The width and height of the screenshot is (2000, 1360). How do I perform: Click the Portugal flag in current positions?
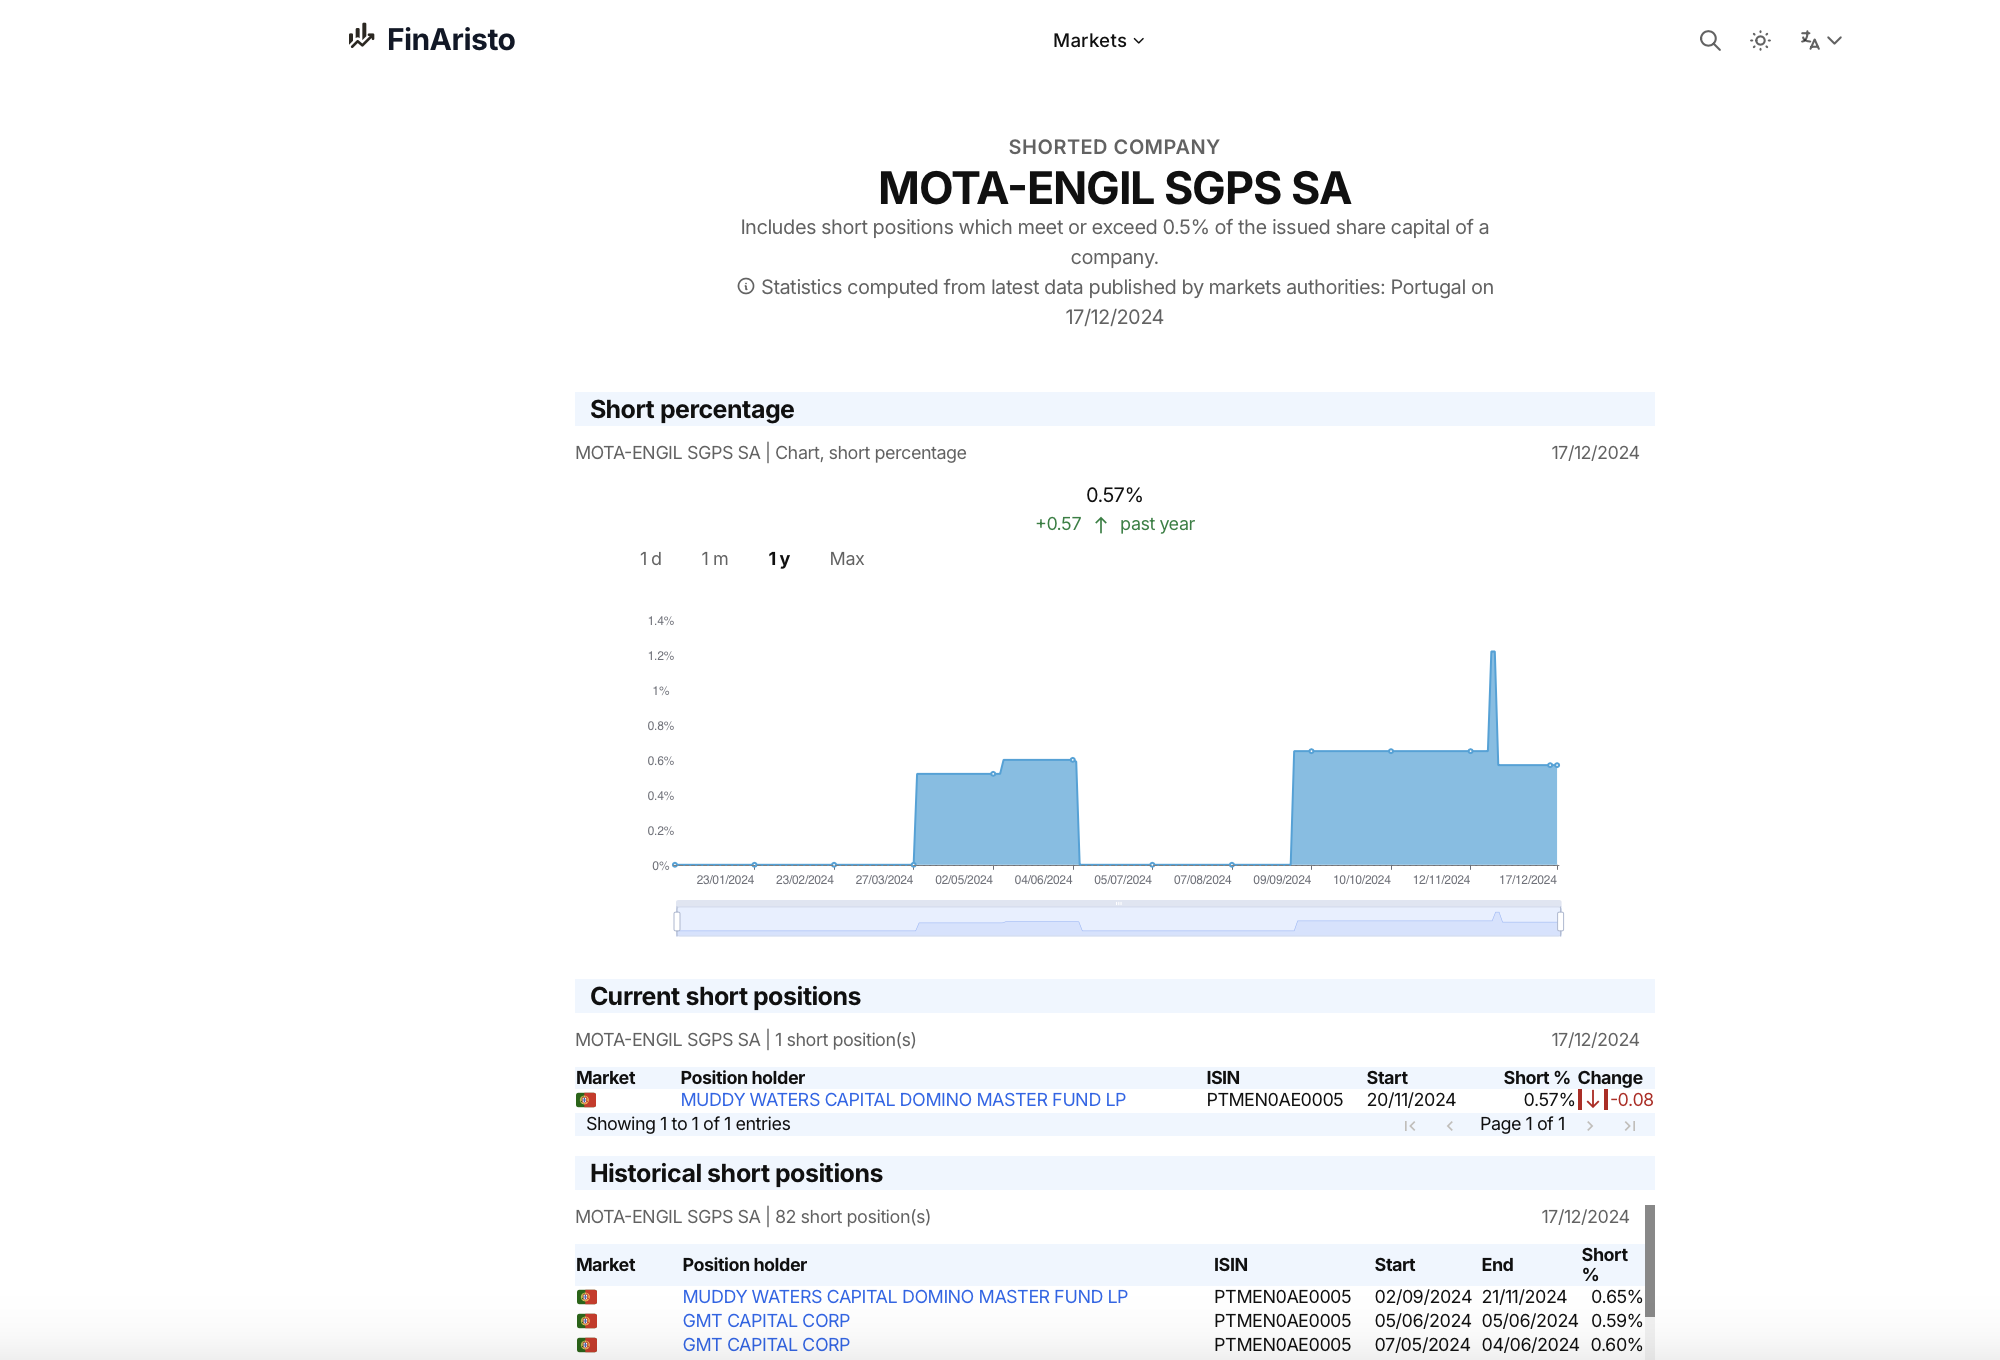[586, 1100]
